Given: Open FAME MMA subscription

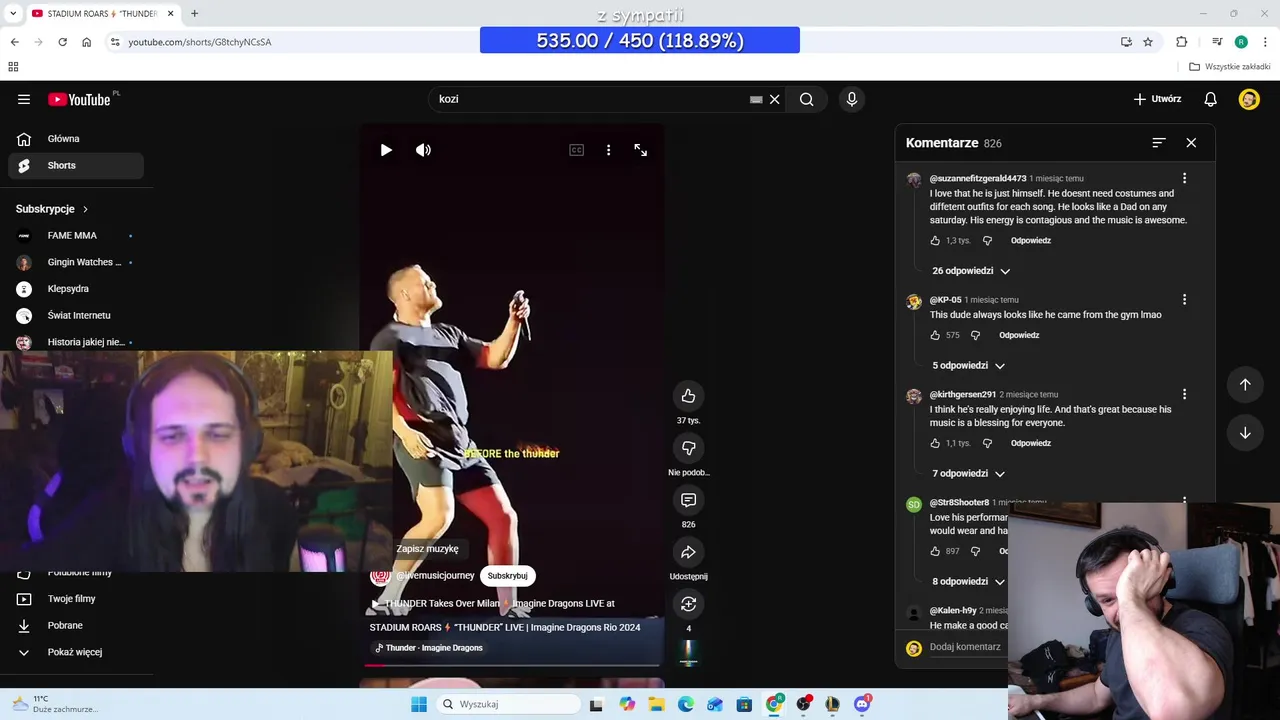Looking at the screenshot, I should pos(76,236).
